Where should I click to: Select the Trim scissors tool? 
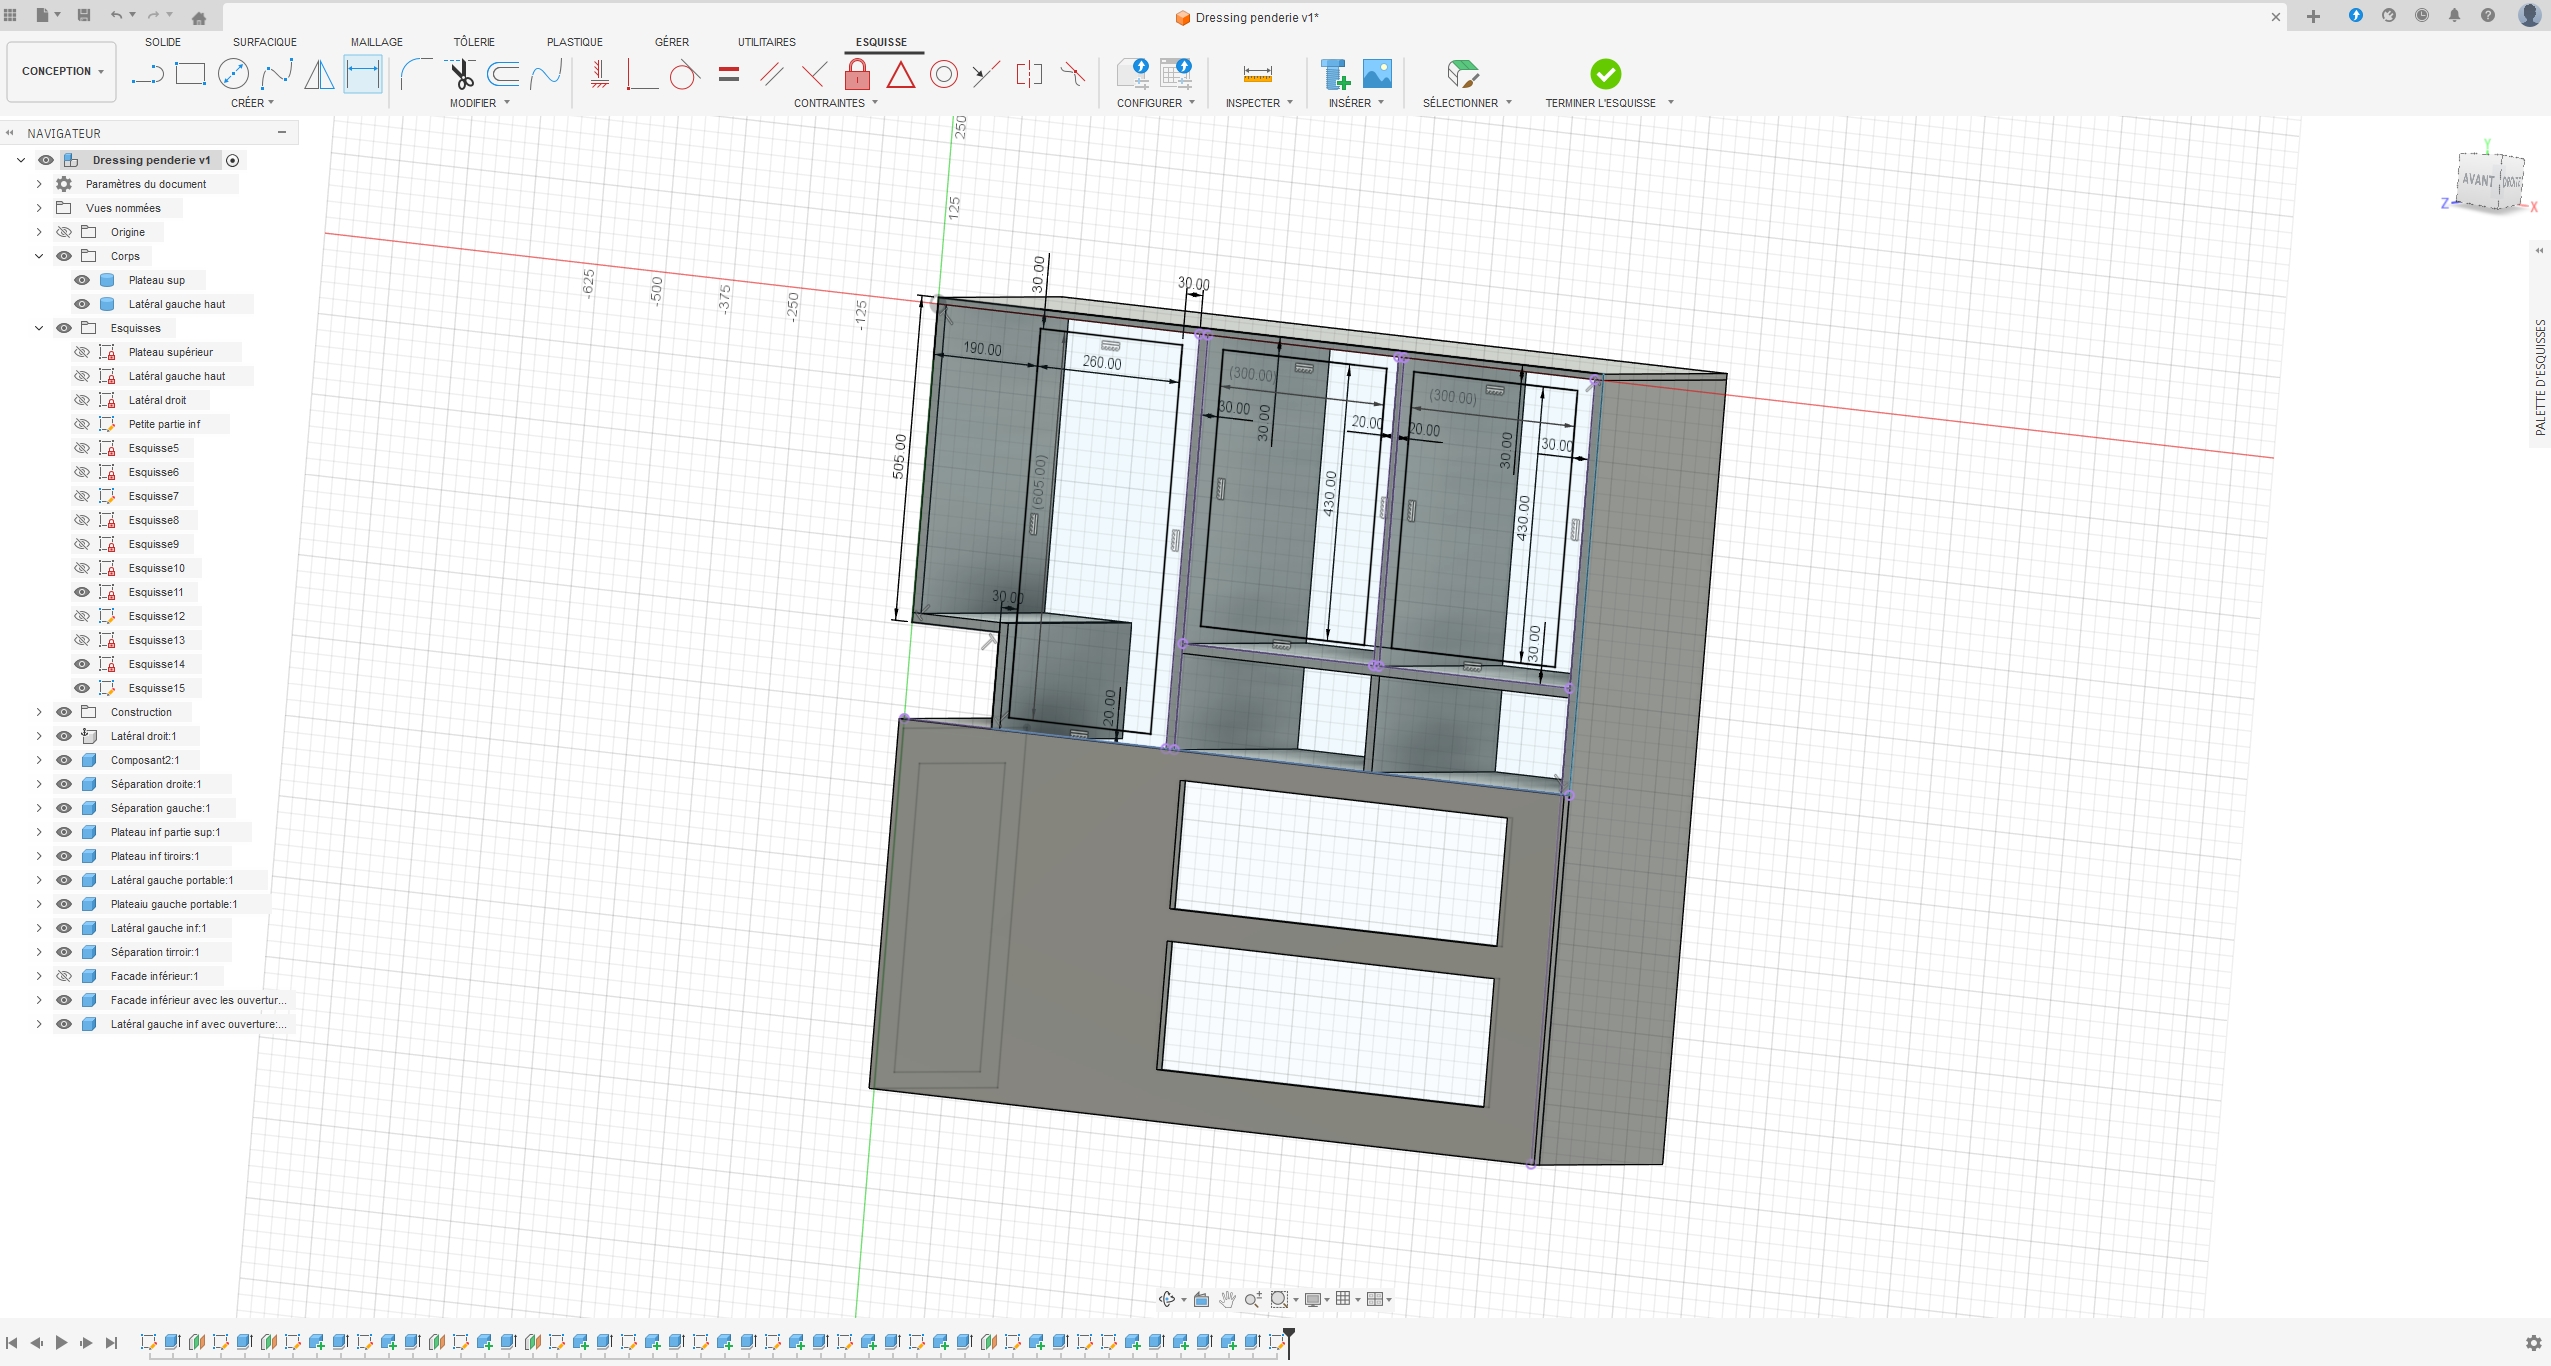tap(461, 74)
